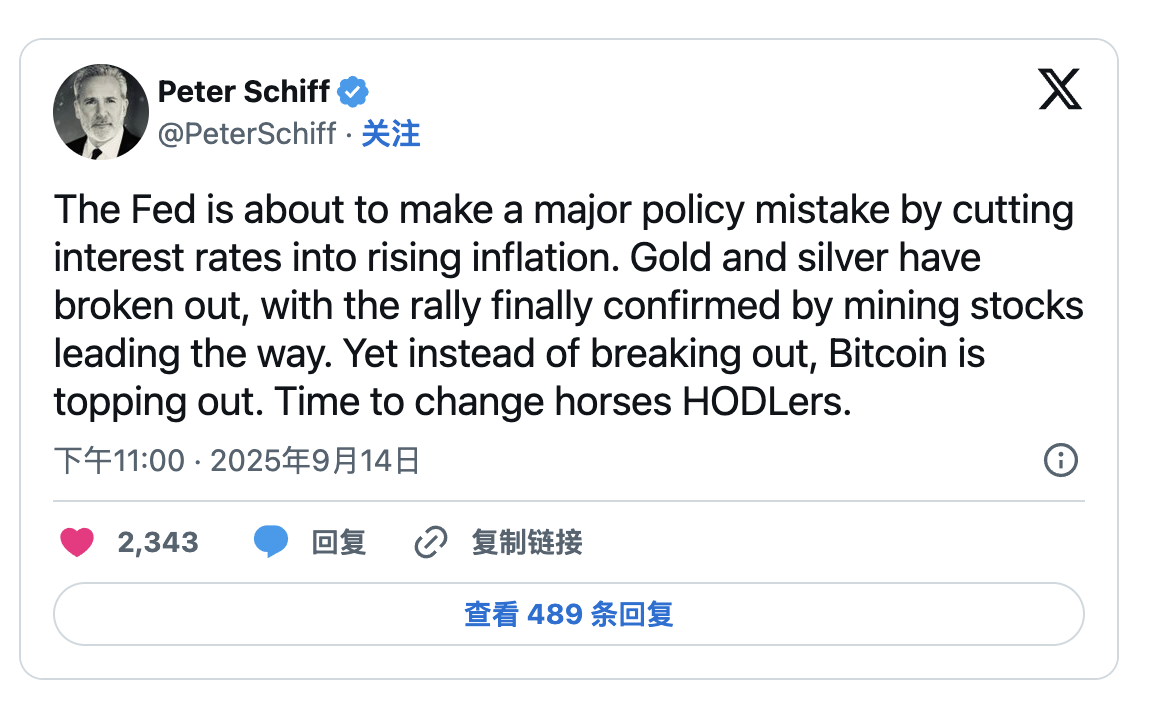1170x726 pixels.
Task: Click the 下午11:00 time stamp
Action: coord(119,461)
